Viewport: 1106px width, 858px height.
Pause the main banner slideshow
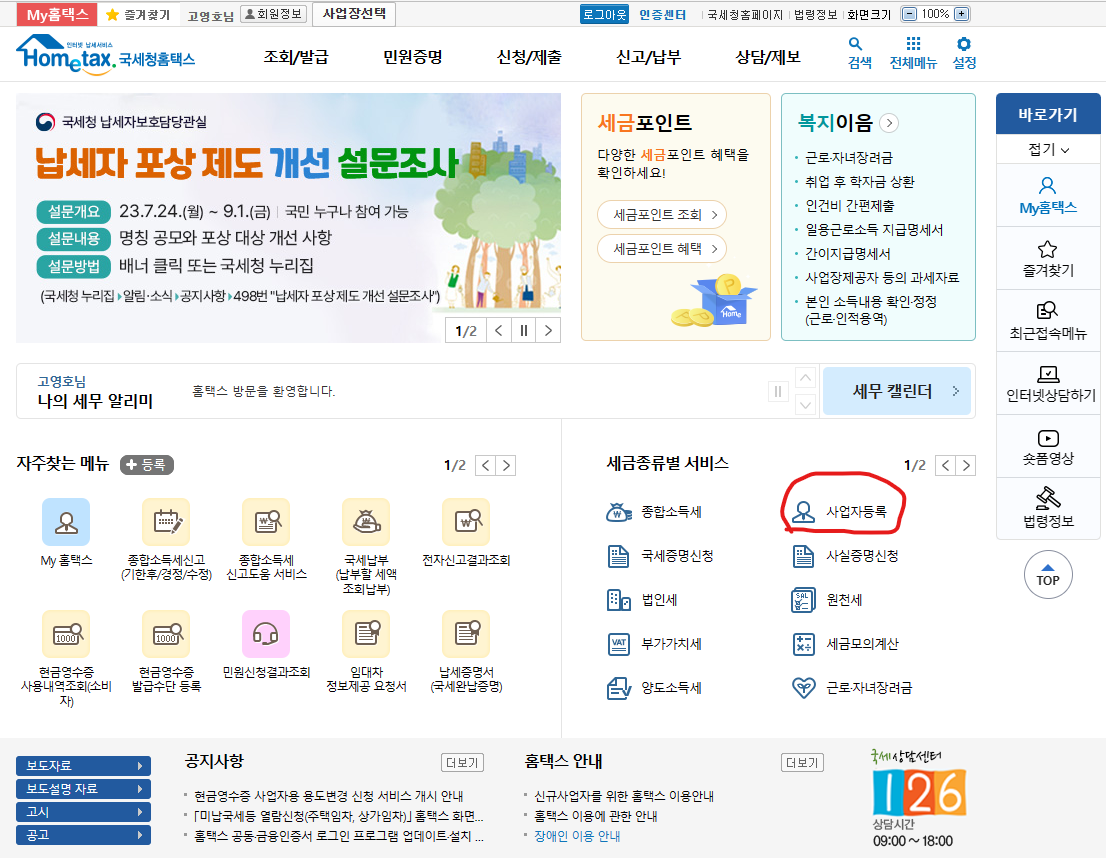click(523, 329)
